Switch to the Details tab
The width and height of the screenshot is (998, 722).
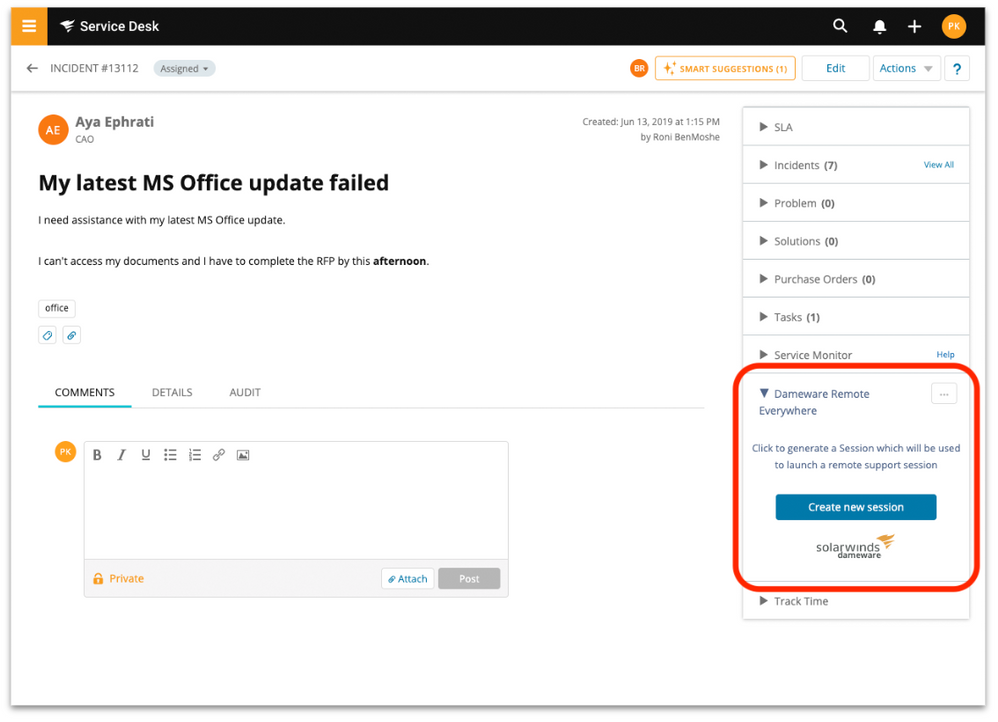tap(172, 393)
